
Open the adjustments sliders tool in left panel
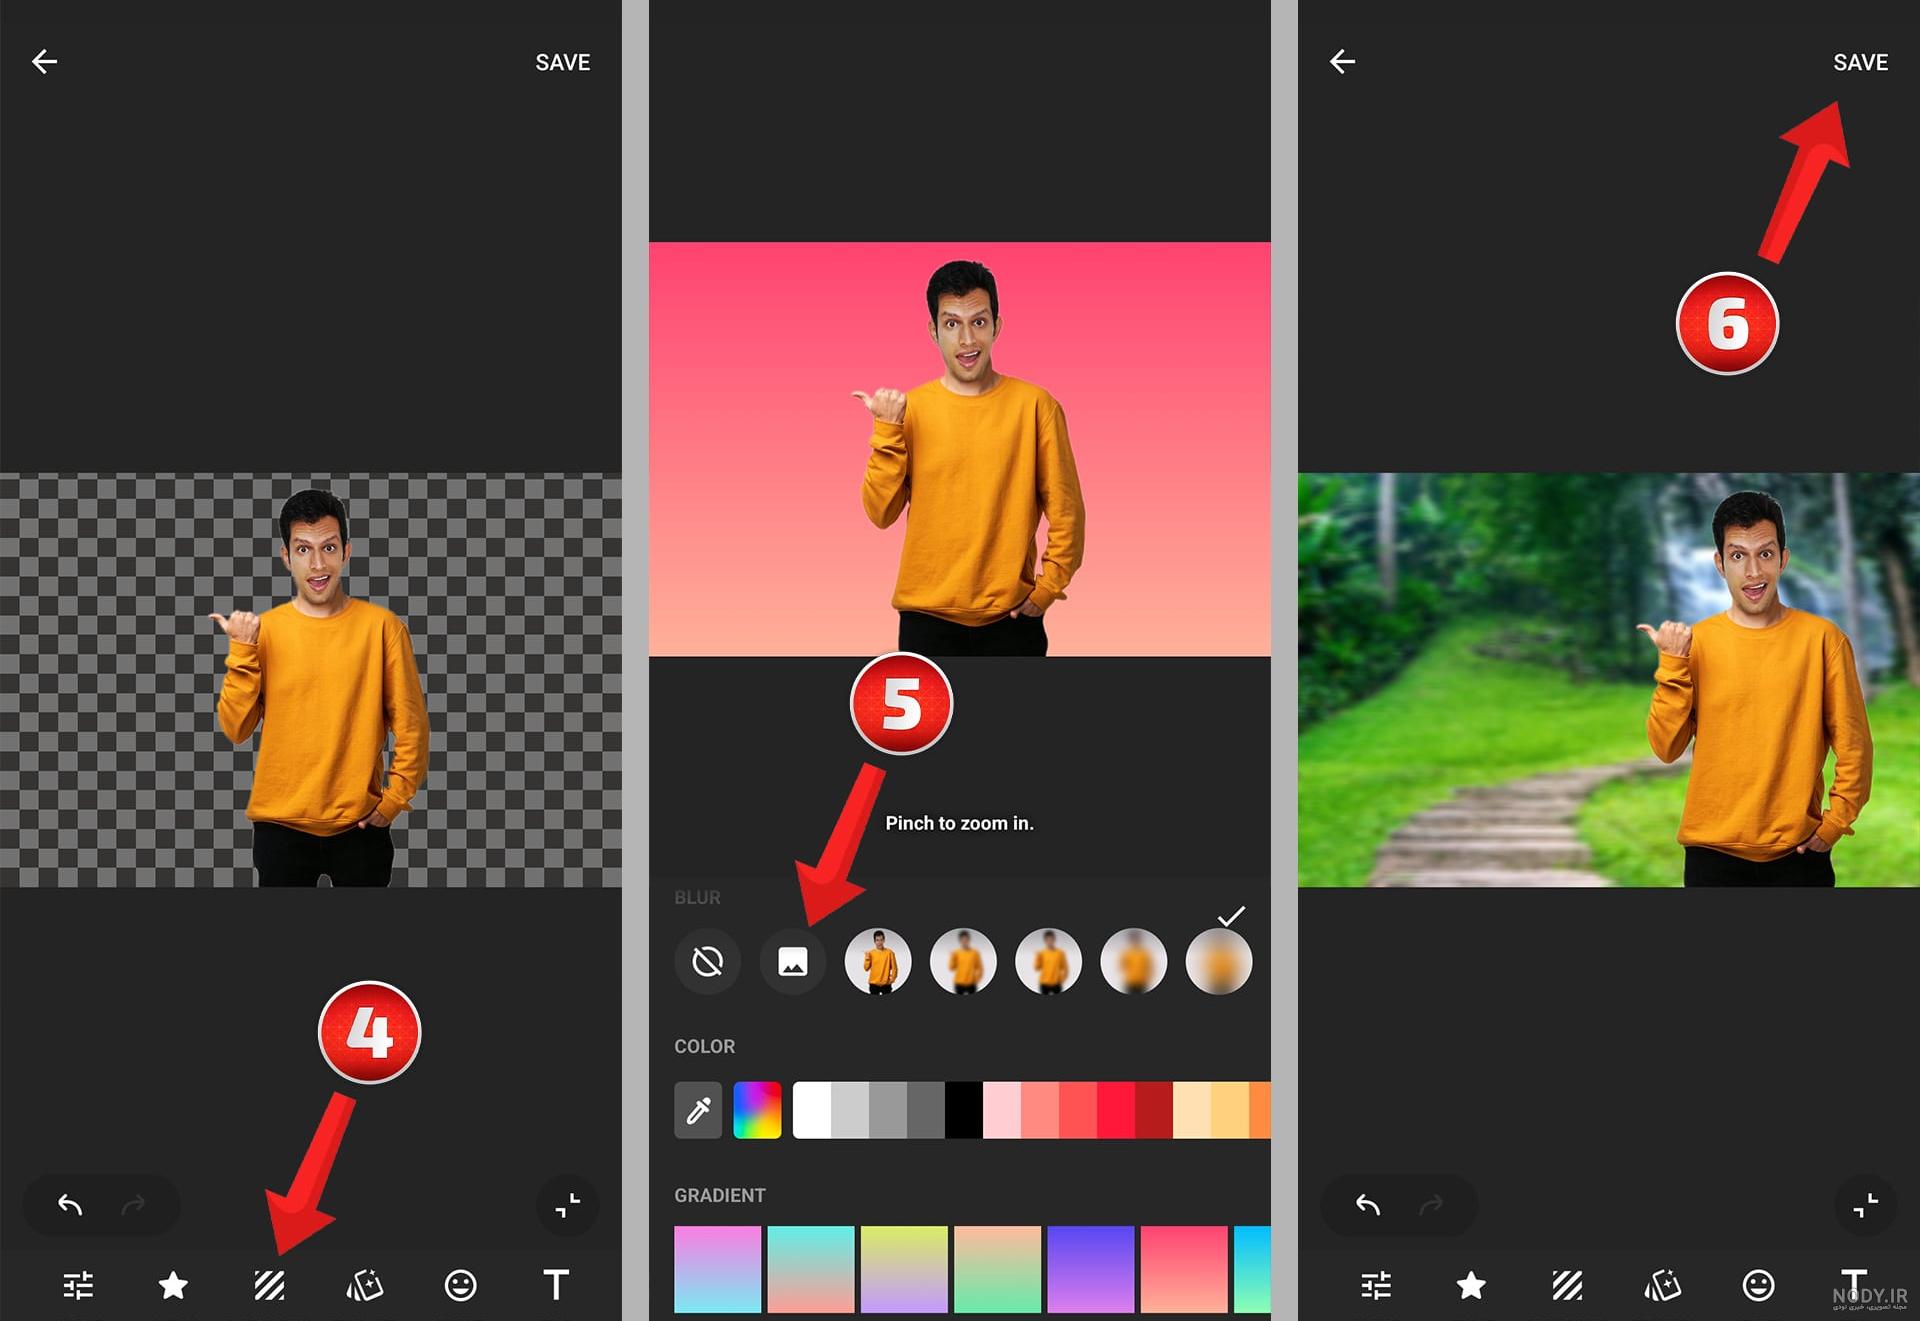click(x=78, y=1284)
